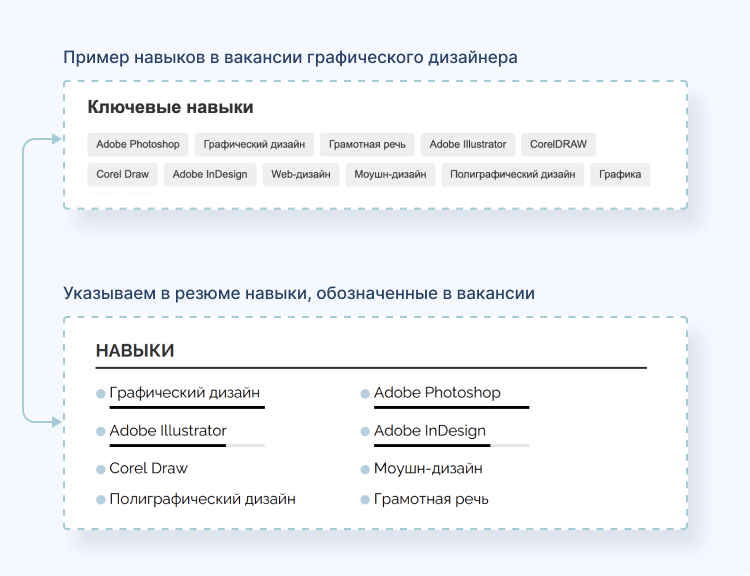Click skill level bar under Adobe Illustrator
Viewport: 750px width, 576px height.
click(187, 445)
